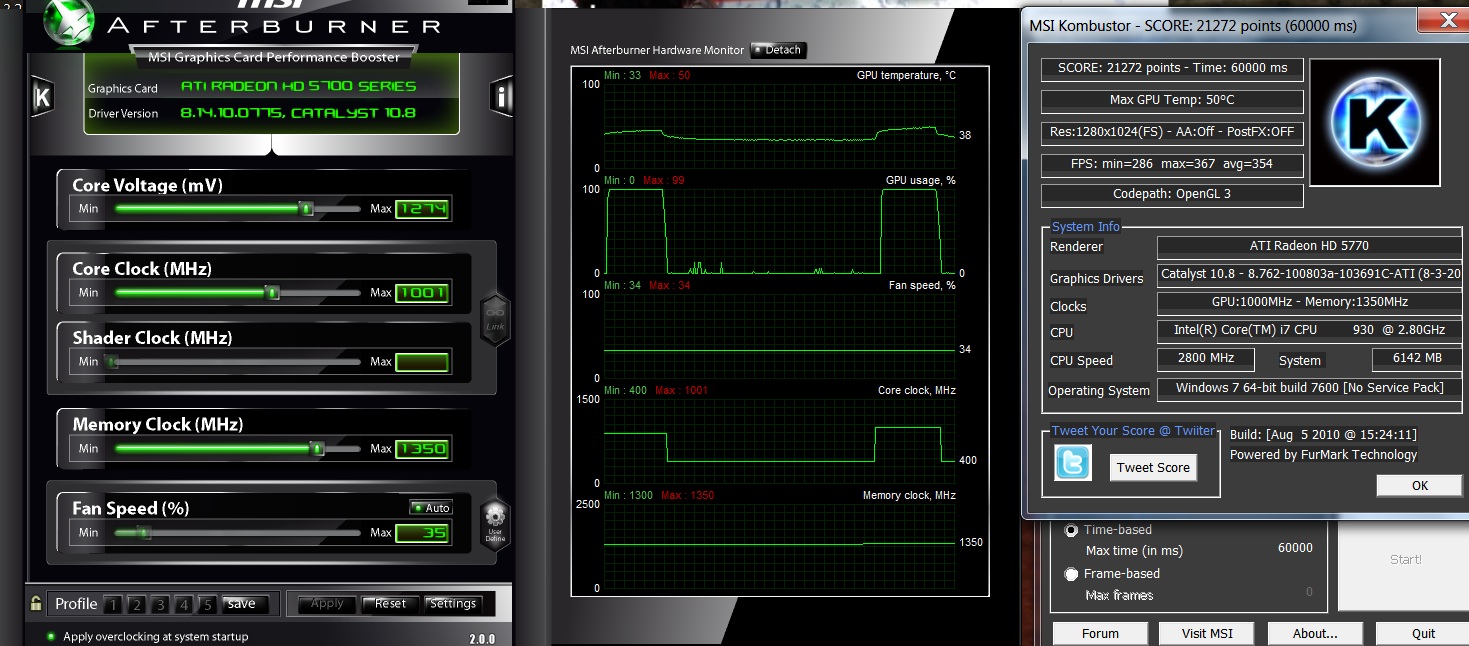Click the Max GPU Temp: 50°C box
Screen dimensions: 1469x646
pyautogui.click(x=1172, y=100)
